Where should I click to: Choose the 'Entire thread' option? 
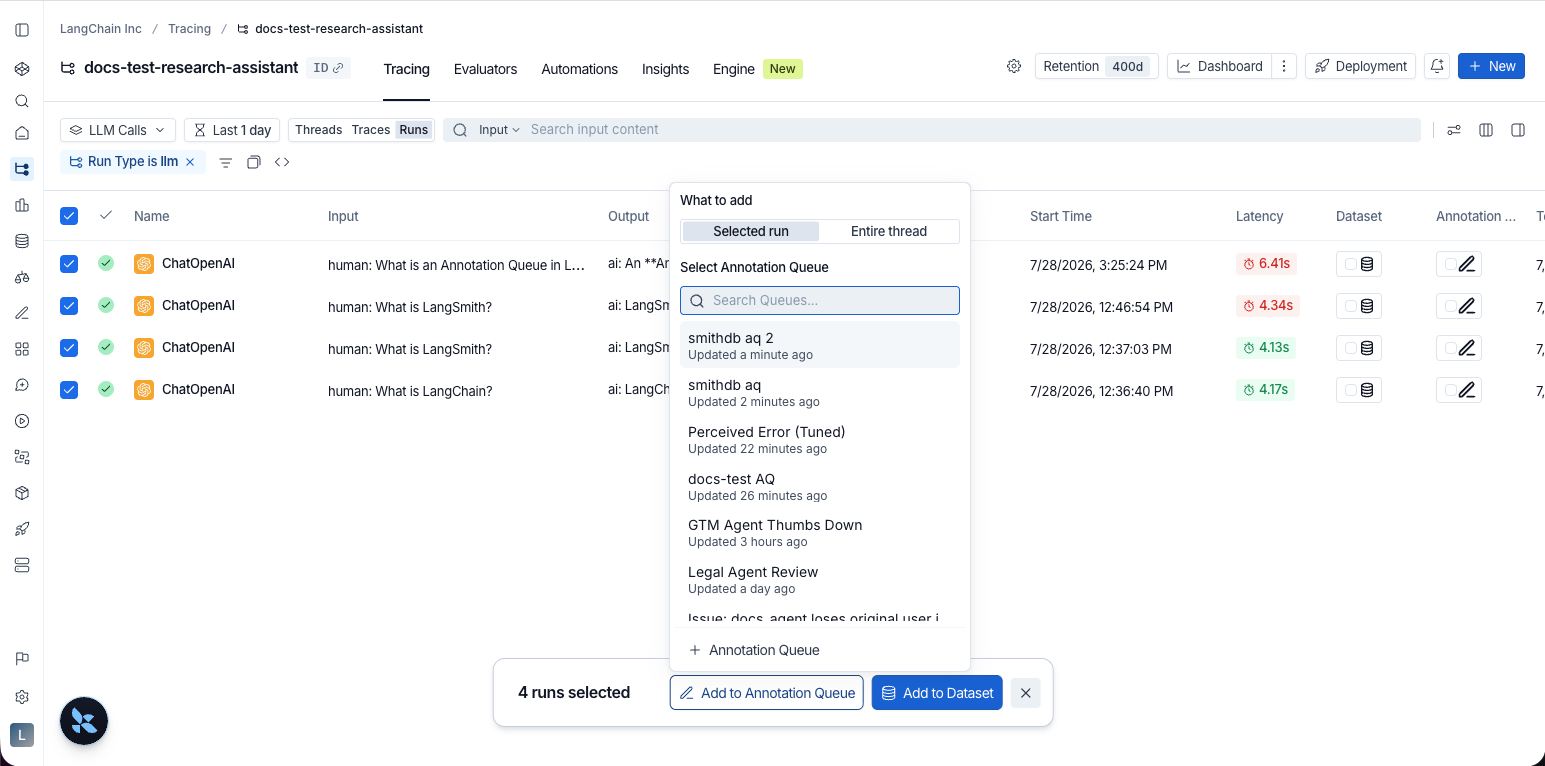(x=889, y=231)
